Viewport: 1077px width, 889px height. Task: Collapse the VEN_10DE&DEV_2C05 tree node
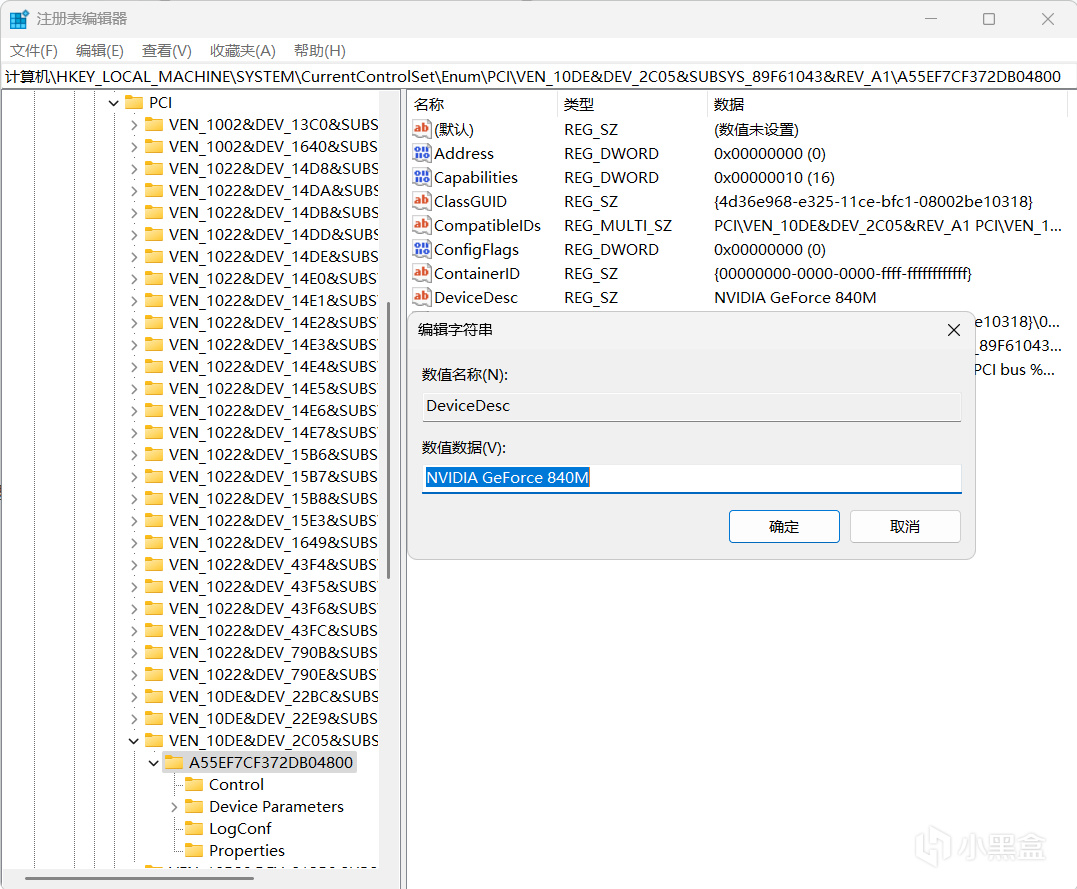tap(134, 741)
